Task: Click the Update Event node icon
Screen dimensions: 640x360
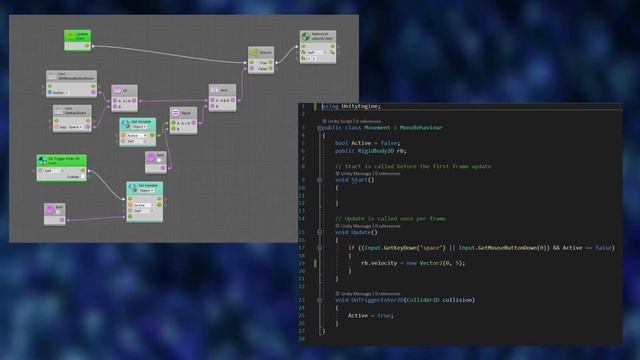Action: point(71,36)
